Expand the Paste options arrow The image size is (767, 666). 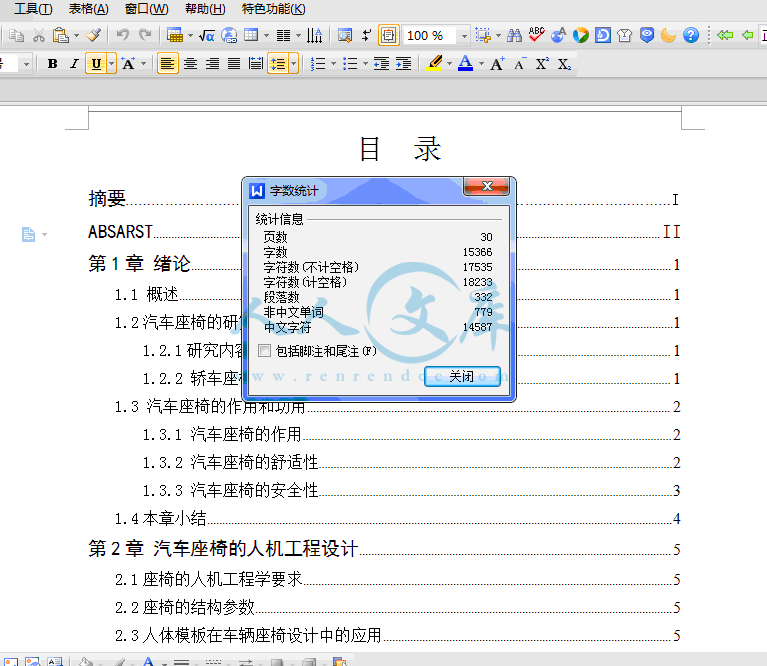pos(76,36)
